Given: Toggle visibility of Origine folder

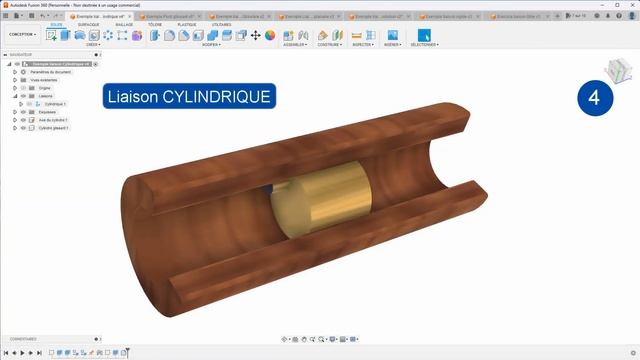Looking at the screenshot, I should 23,88.
